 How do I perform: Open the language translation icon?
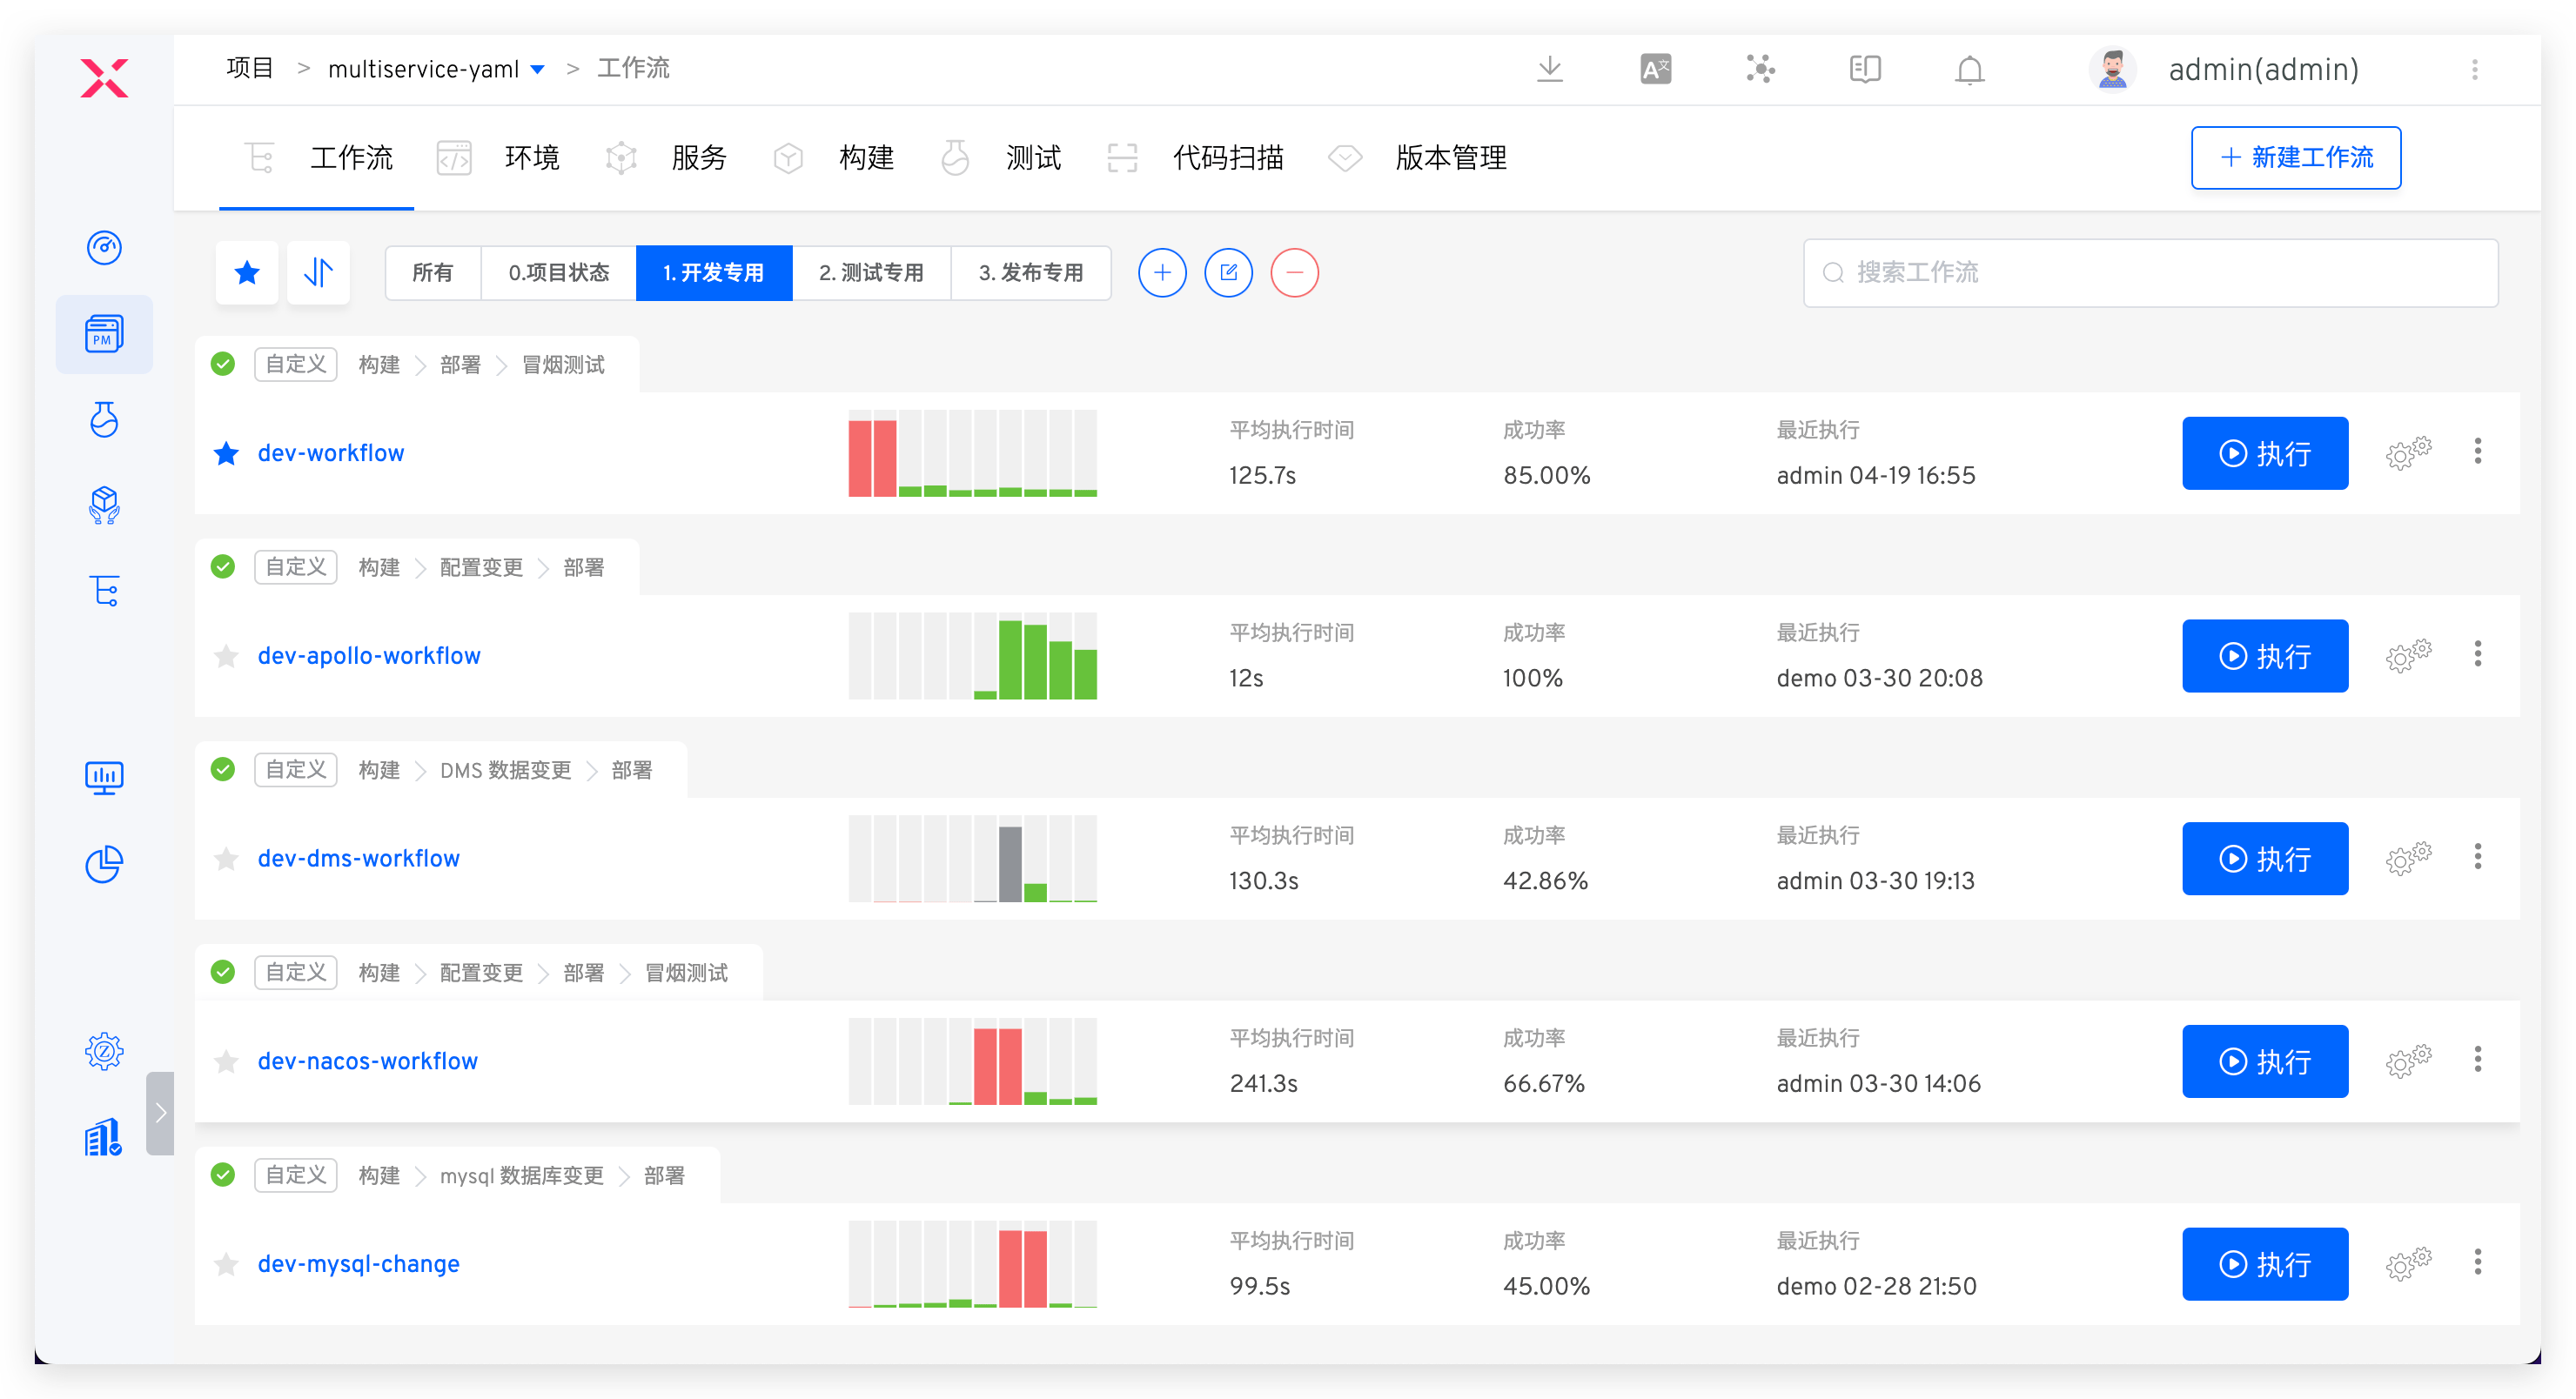click(x=1655, y=69)
